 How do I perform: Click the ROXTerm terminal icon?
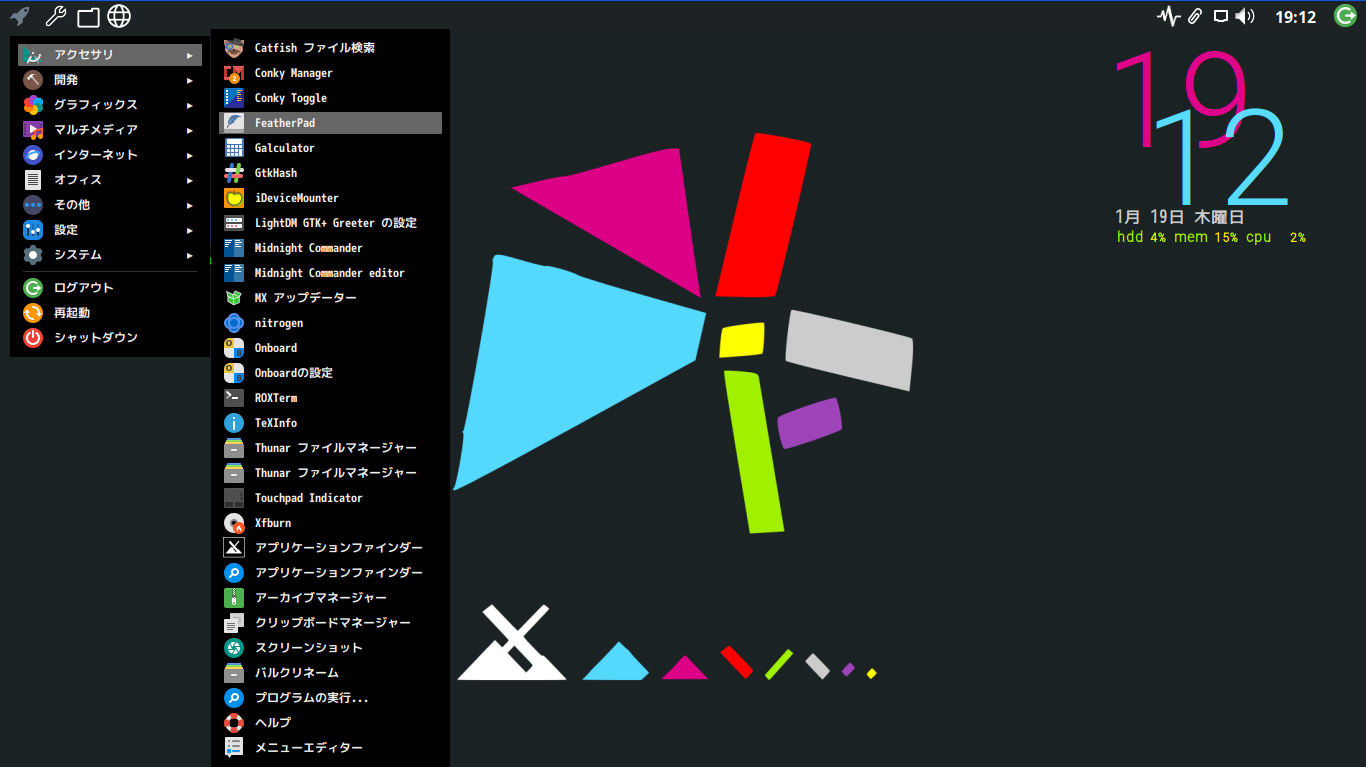[x=234, y=398]
